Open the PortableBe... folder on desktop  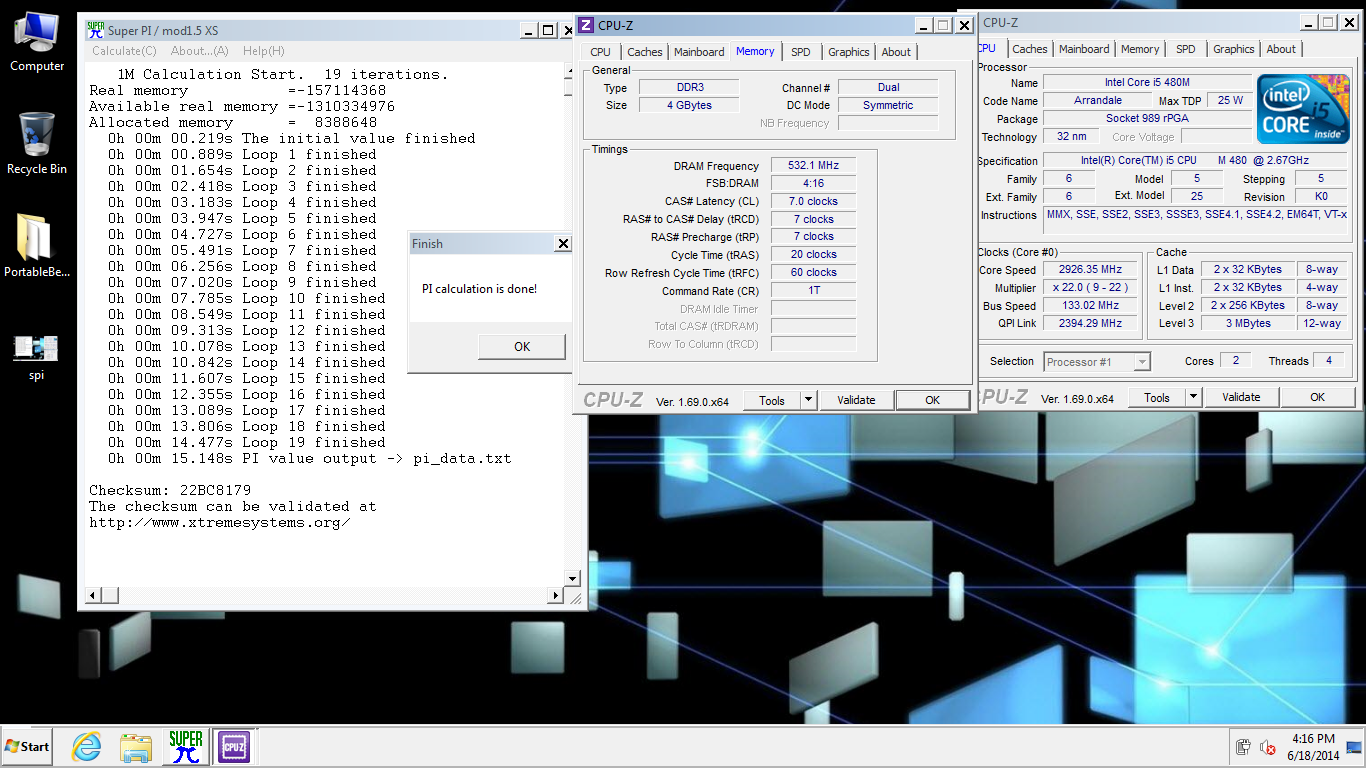coord(37,246)
